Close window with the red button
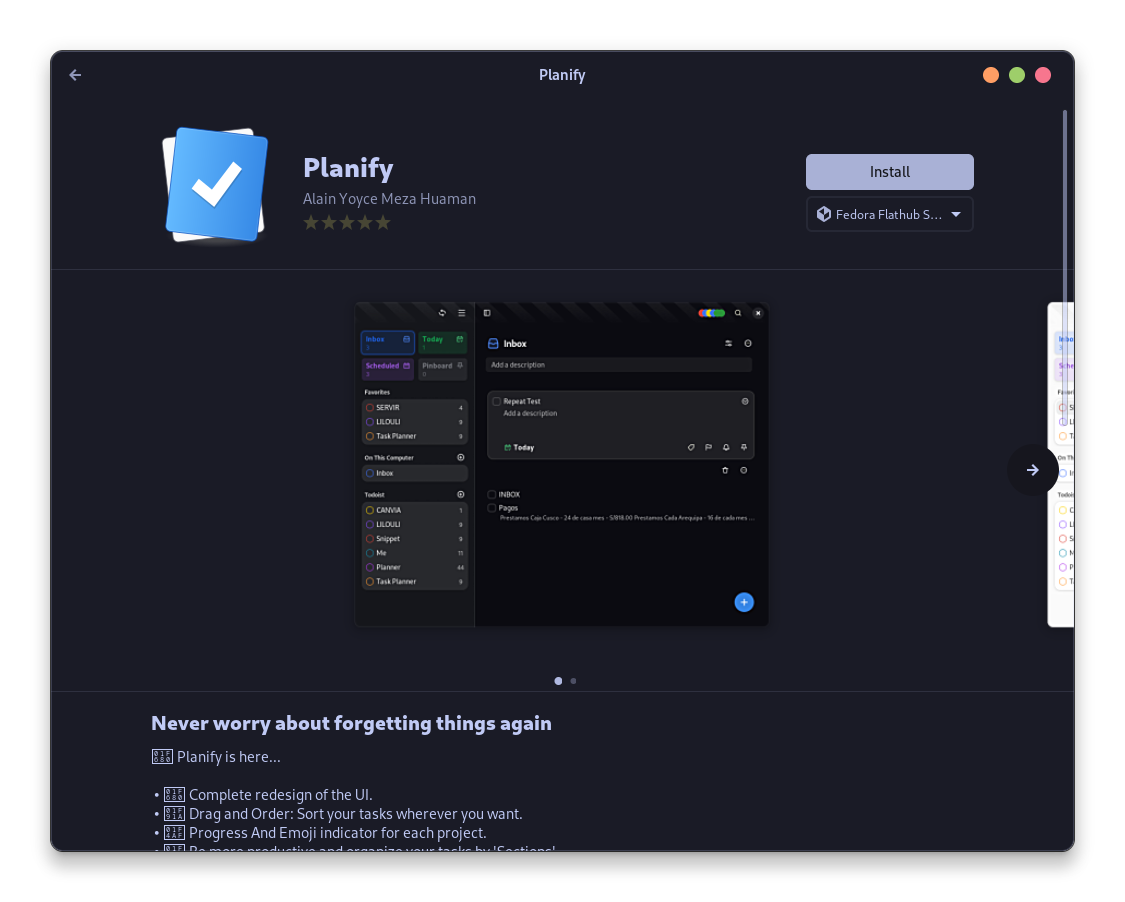The image size is (1125, 902). [1043, 75]
